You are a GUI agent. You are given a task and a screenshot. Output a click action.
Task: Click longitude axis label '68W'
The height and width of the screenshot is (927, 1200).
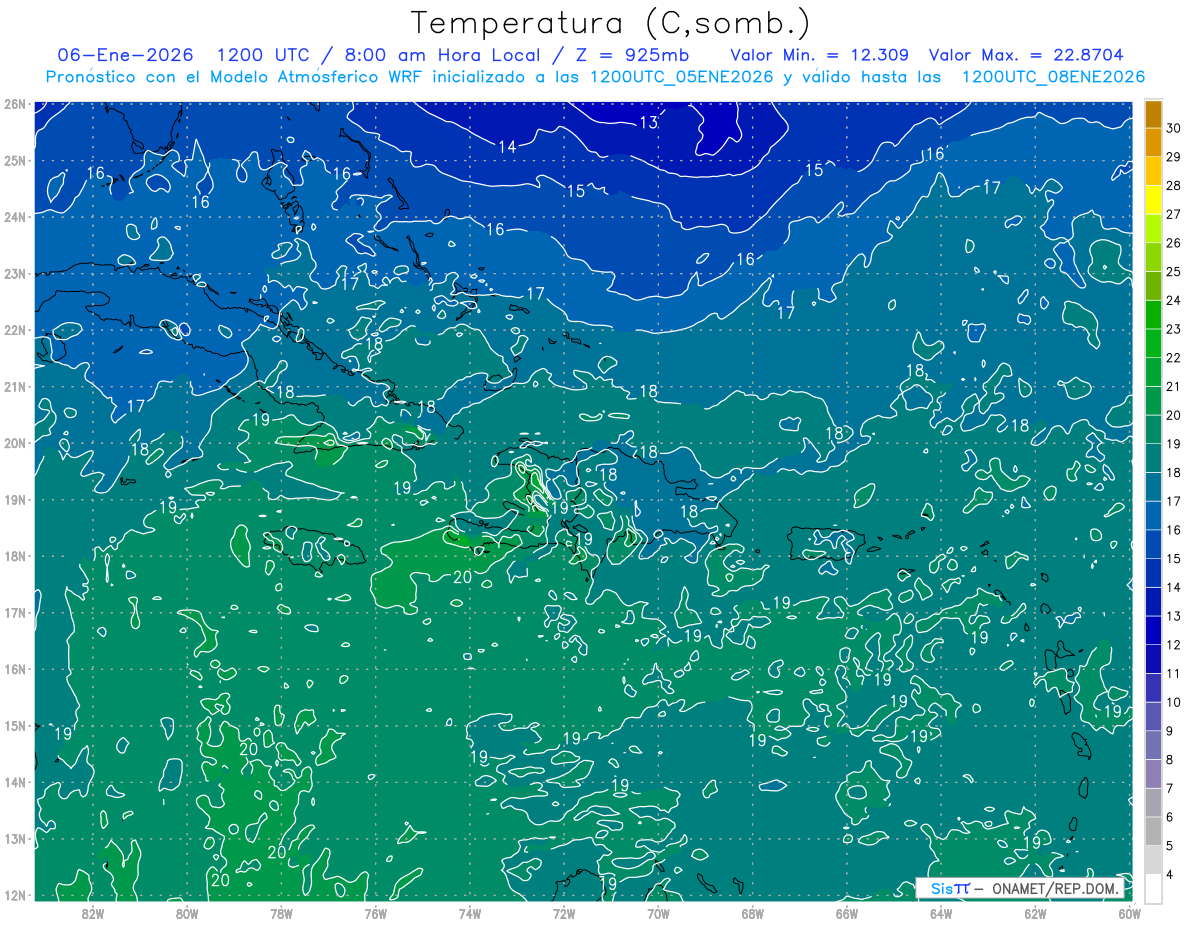(x=752, y=913)
